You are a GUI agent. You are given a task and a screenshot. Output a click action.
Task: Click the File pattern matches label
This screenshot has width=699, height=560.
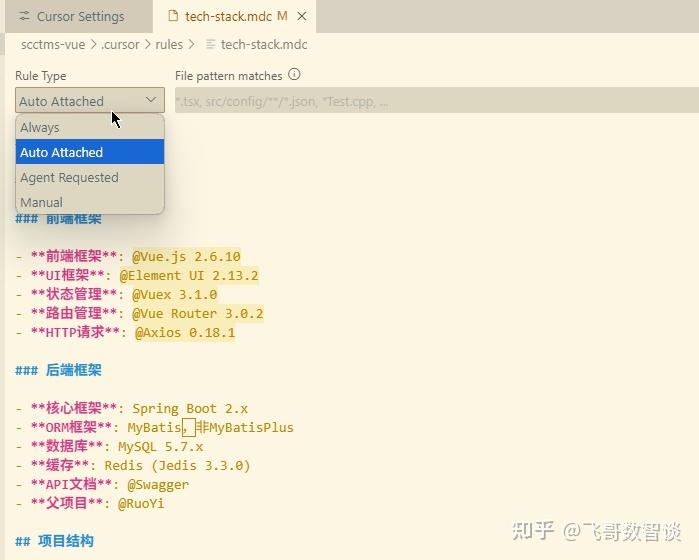coord(229,76)
